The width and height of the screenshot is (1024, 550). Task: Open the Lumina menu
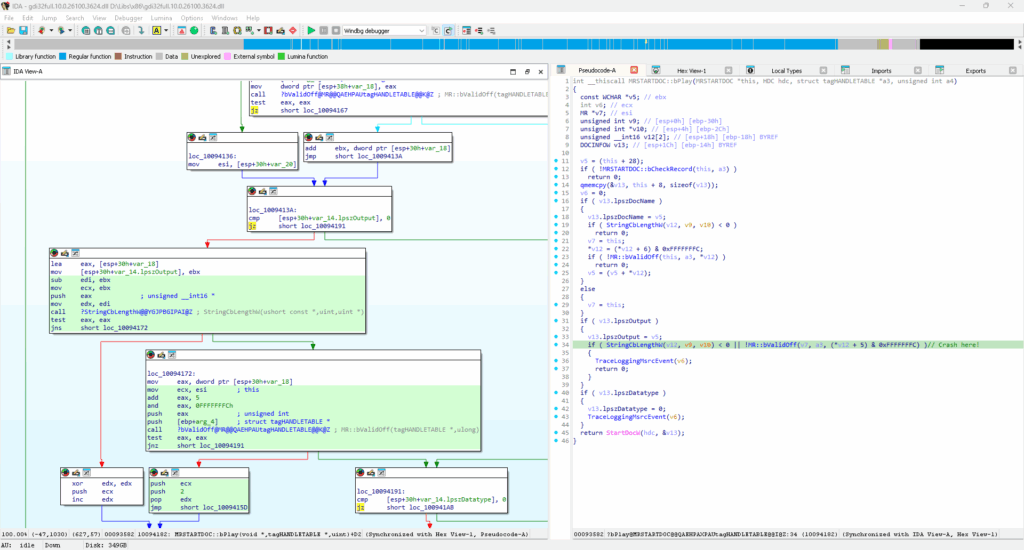160,18
